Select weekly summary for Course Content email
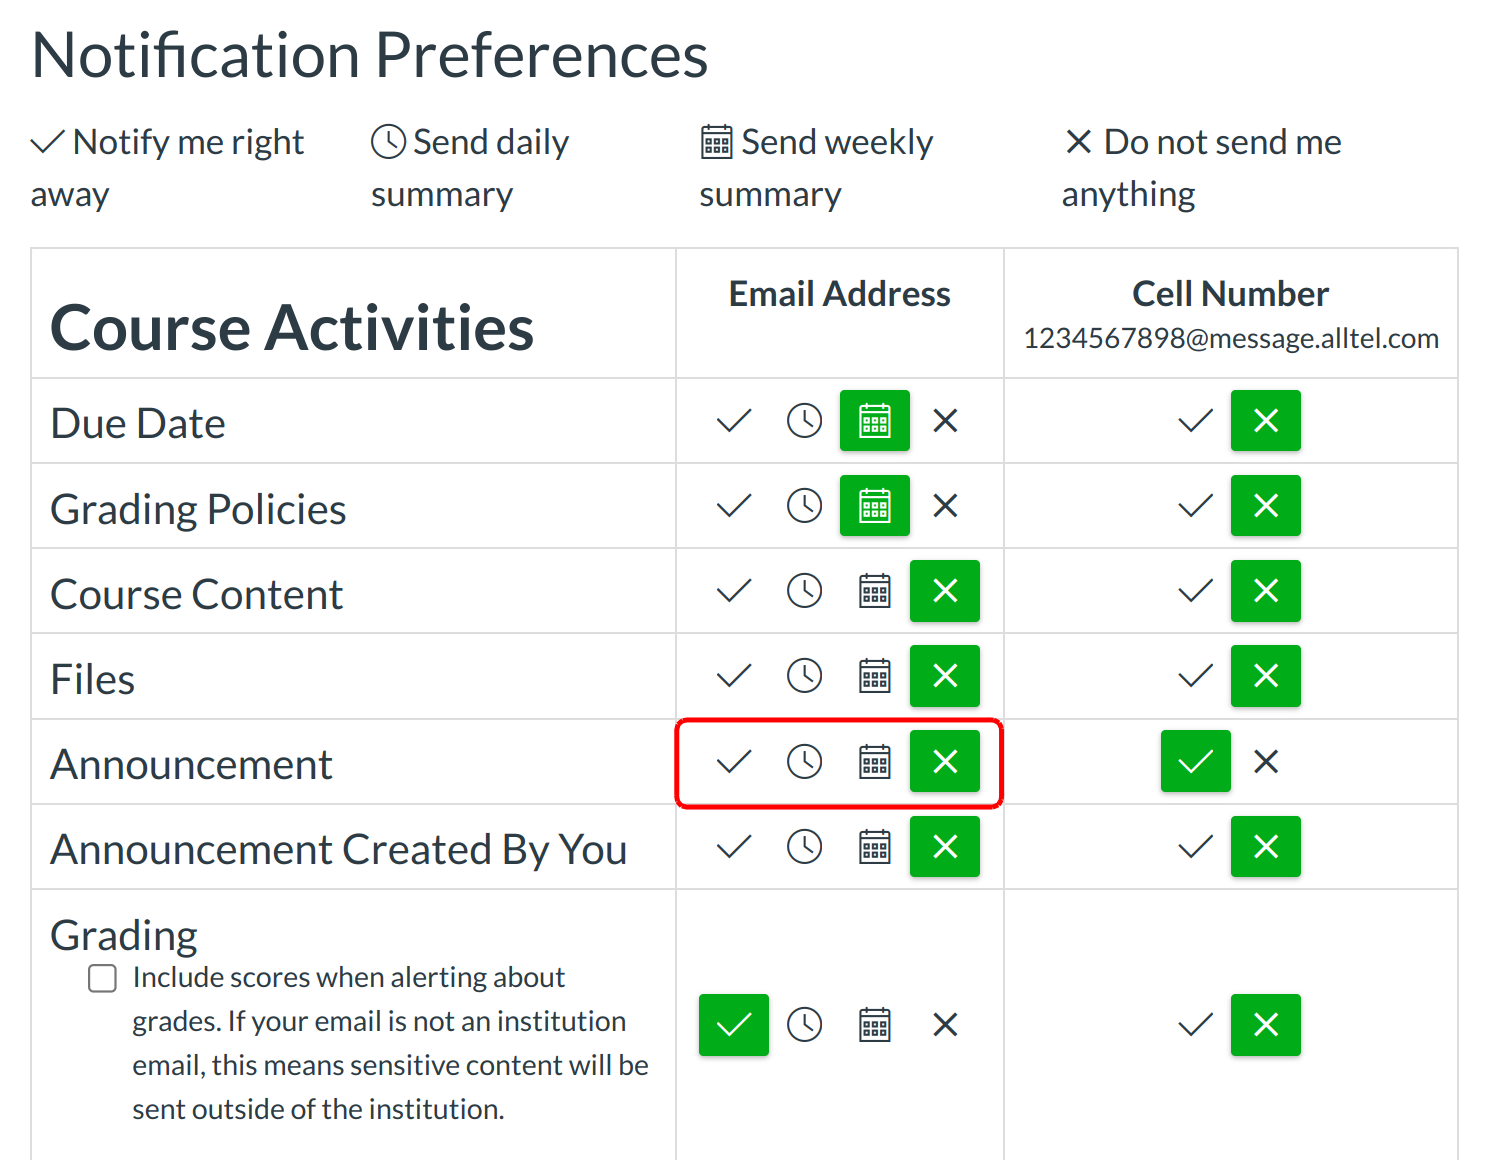Screen dimensions: 1494x1160 point(875,591)
